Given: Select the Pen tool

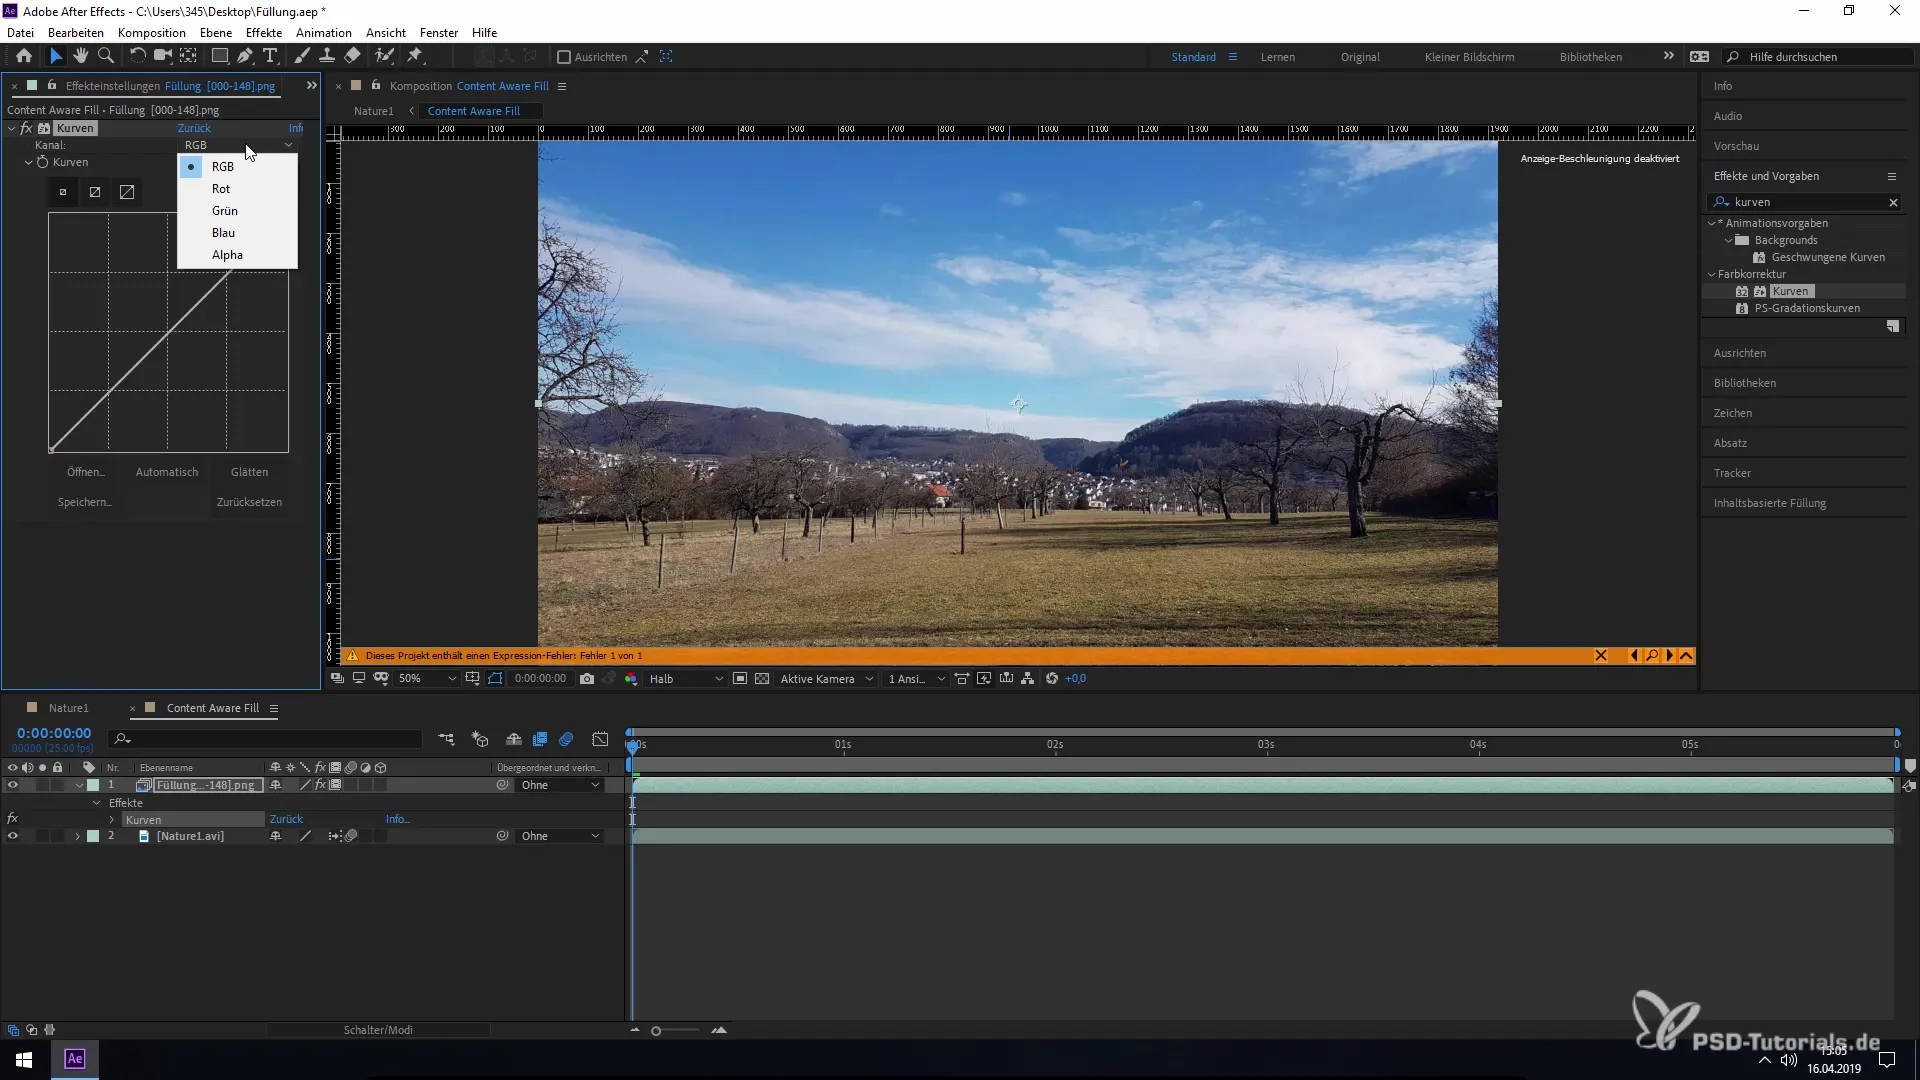Looking at the screenshot, I should 245,56.
